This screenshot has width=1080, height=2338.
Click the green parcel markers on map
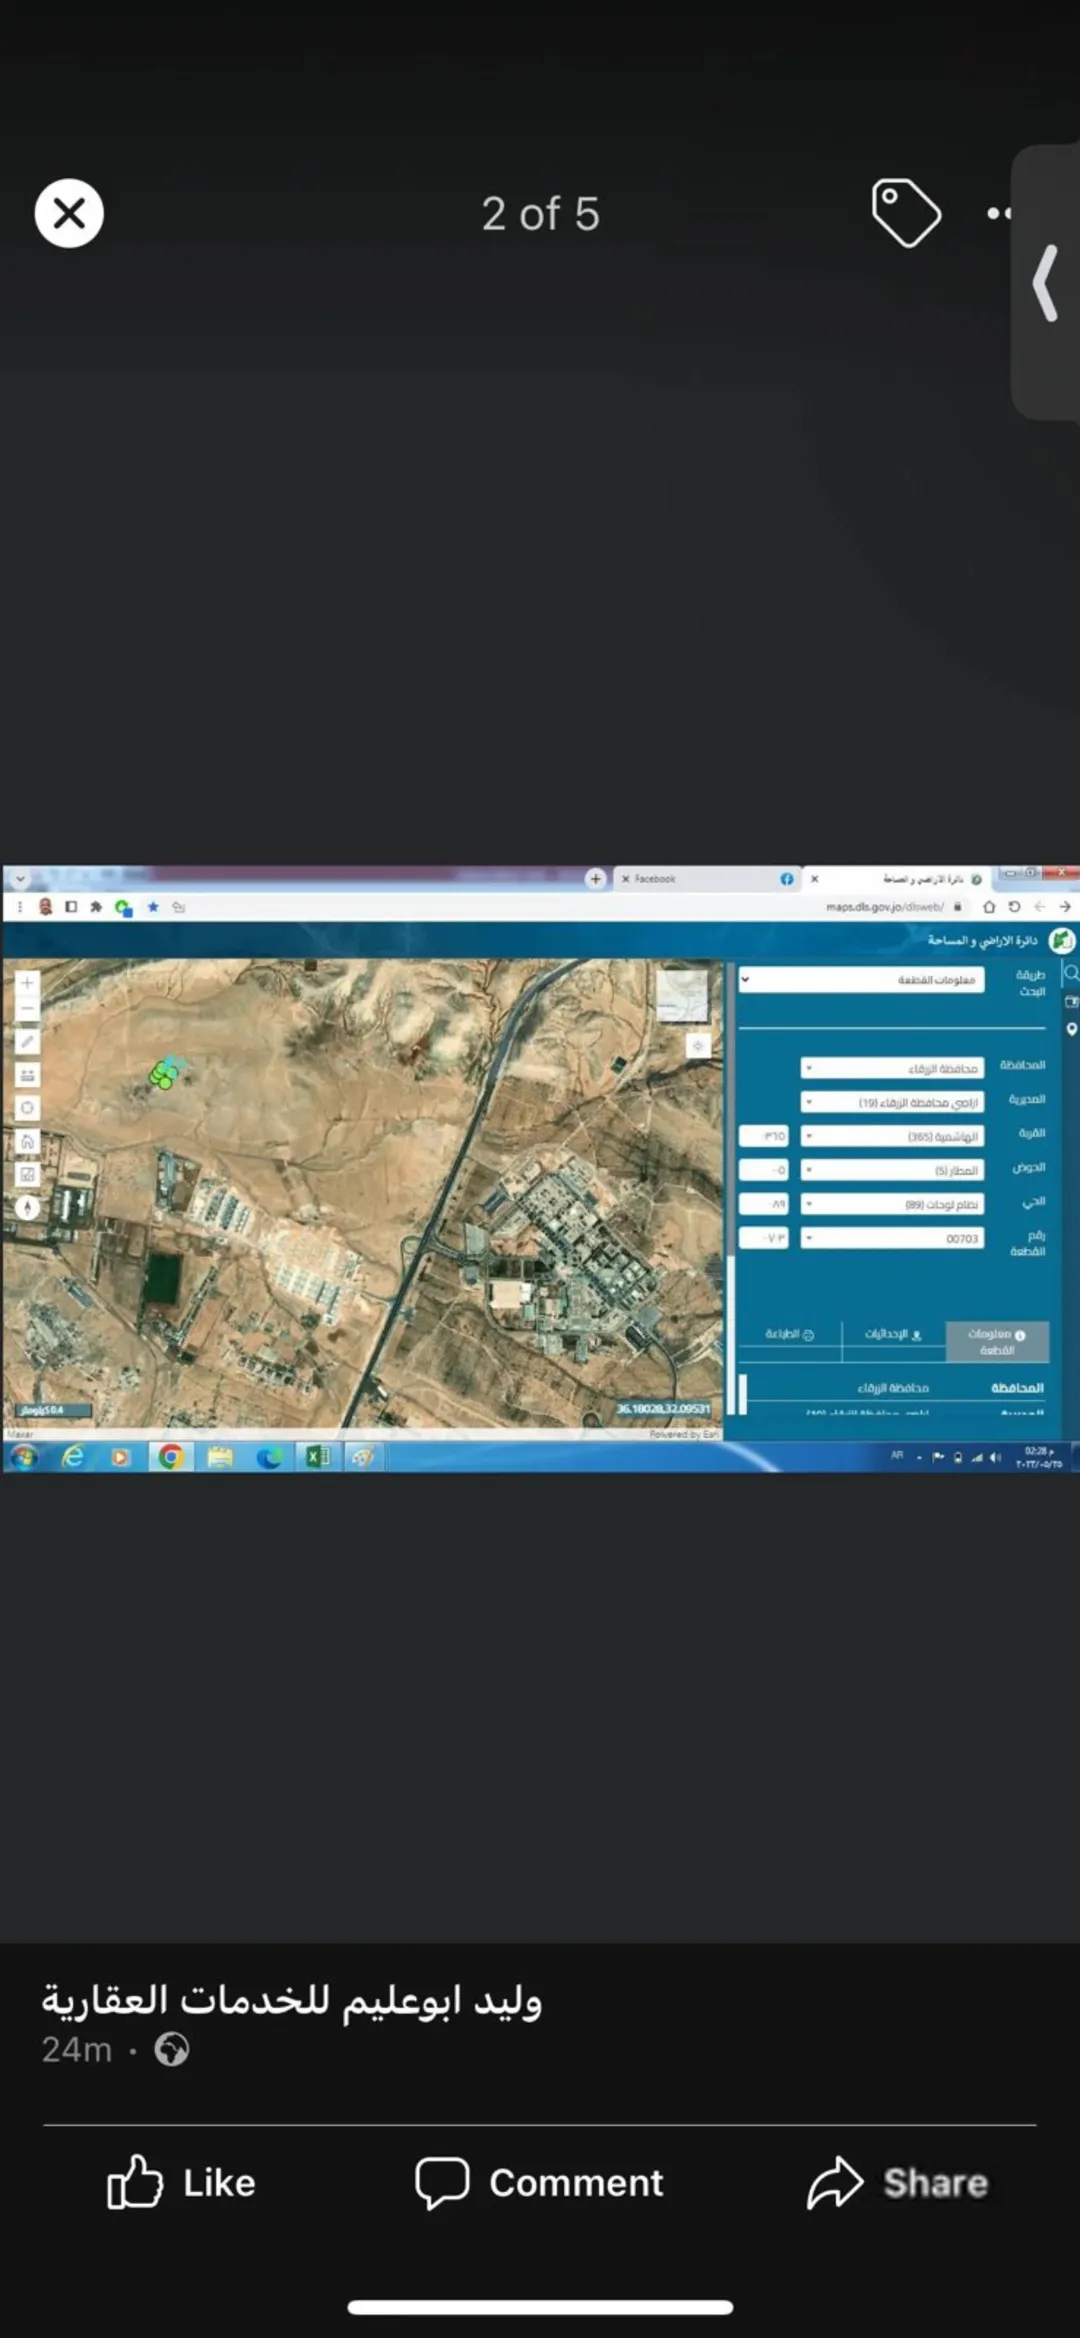(x=165, y=1074)
